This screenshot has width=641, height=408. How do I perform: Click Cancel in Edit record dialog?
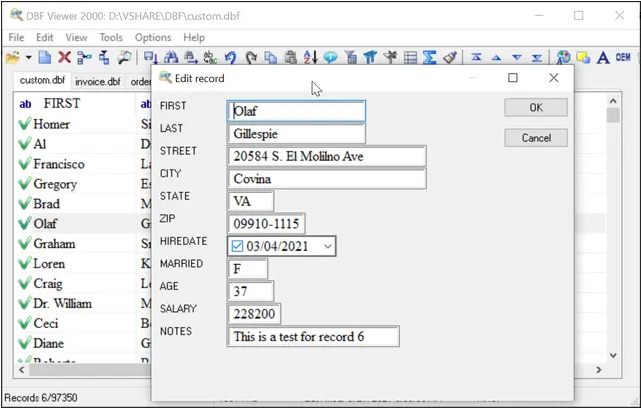536,138
